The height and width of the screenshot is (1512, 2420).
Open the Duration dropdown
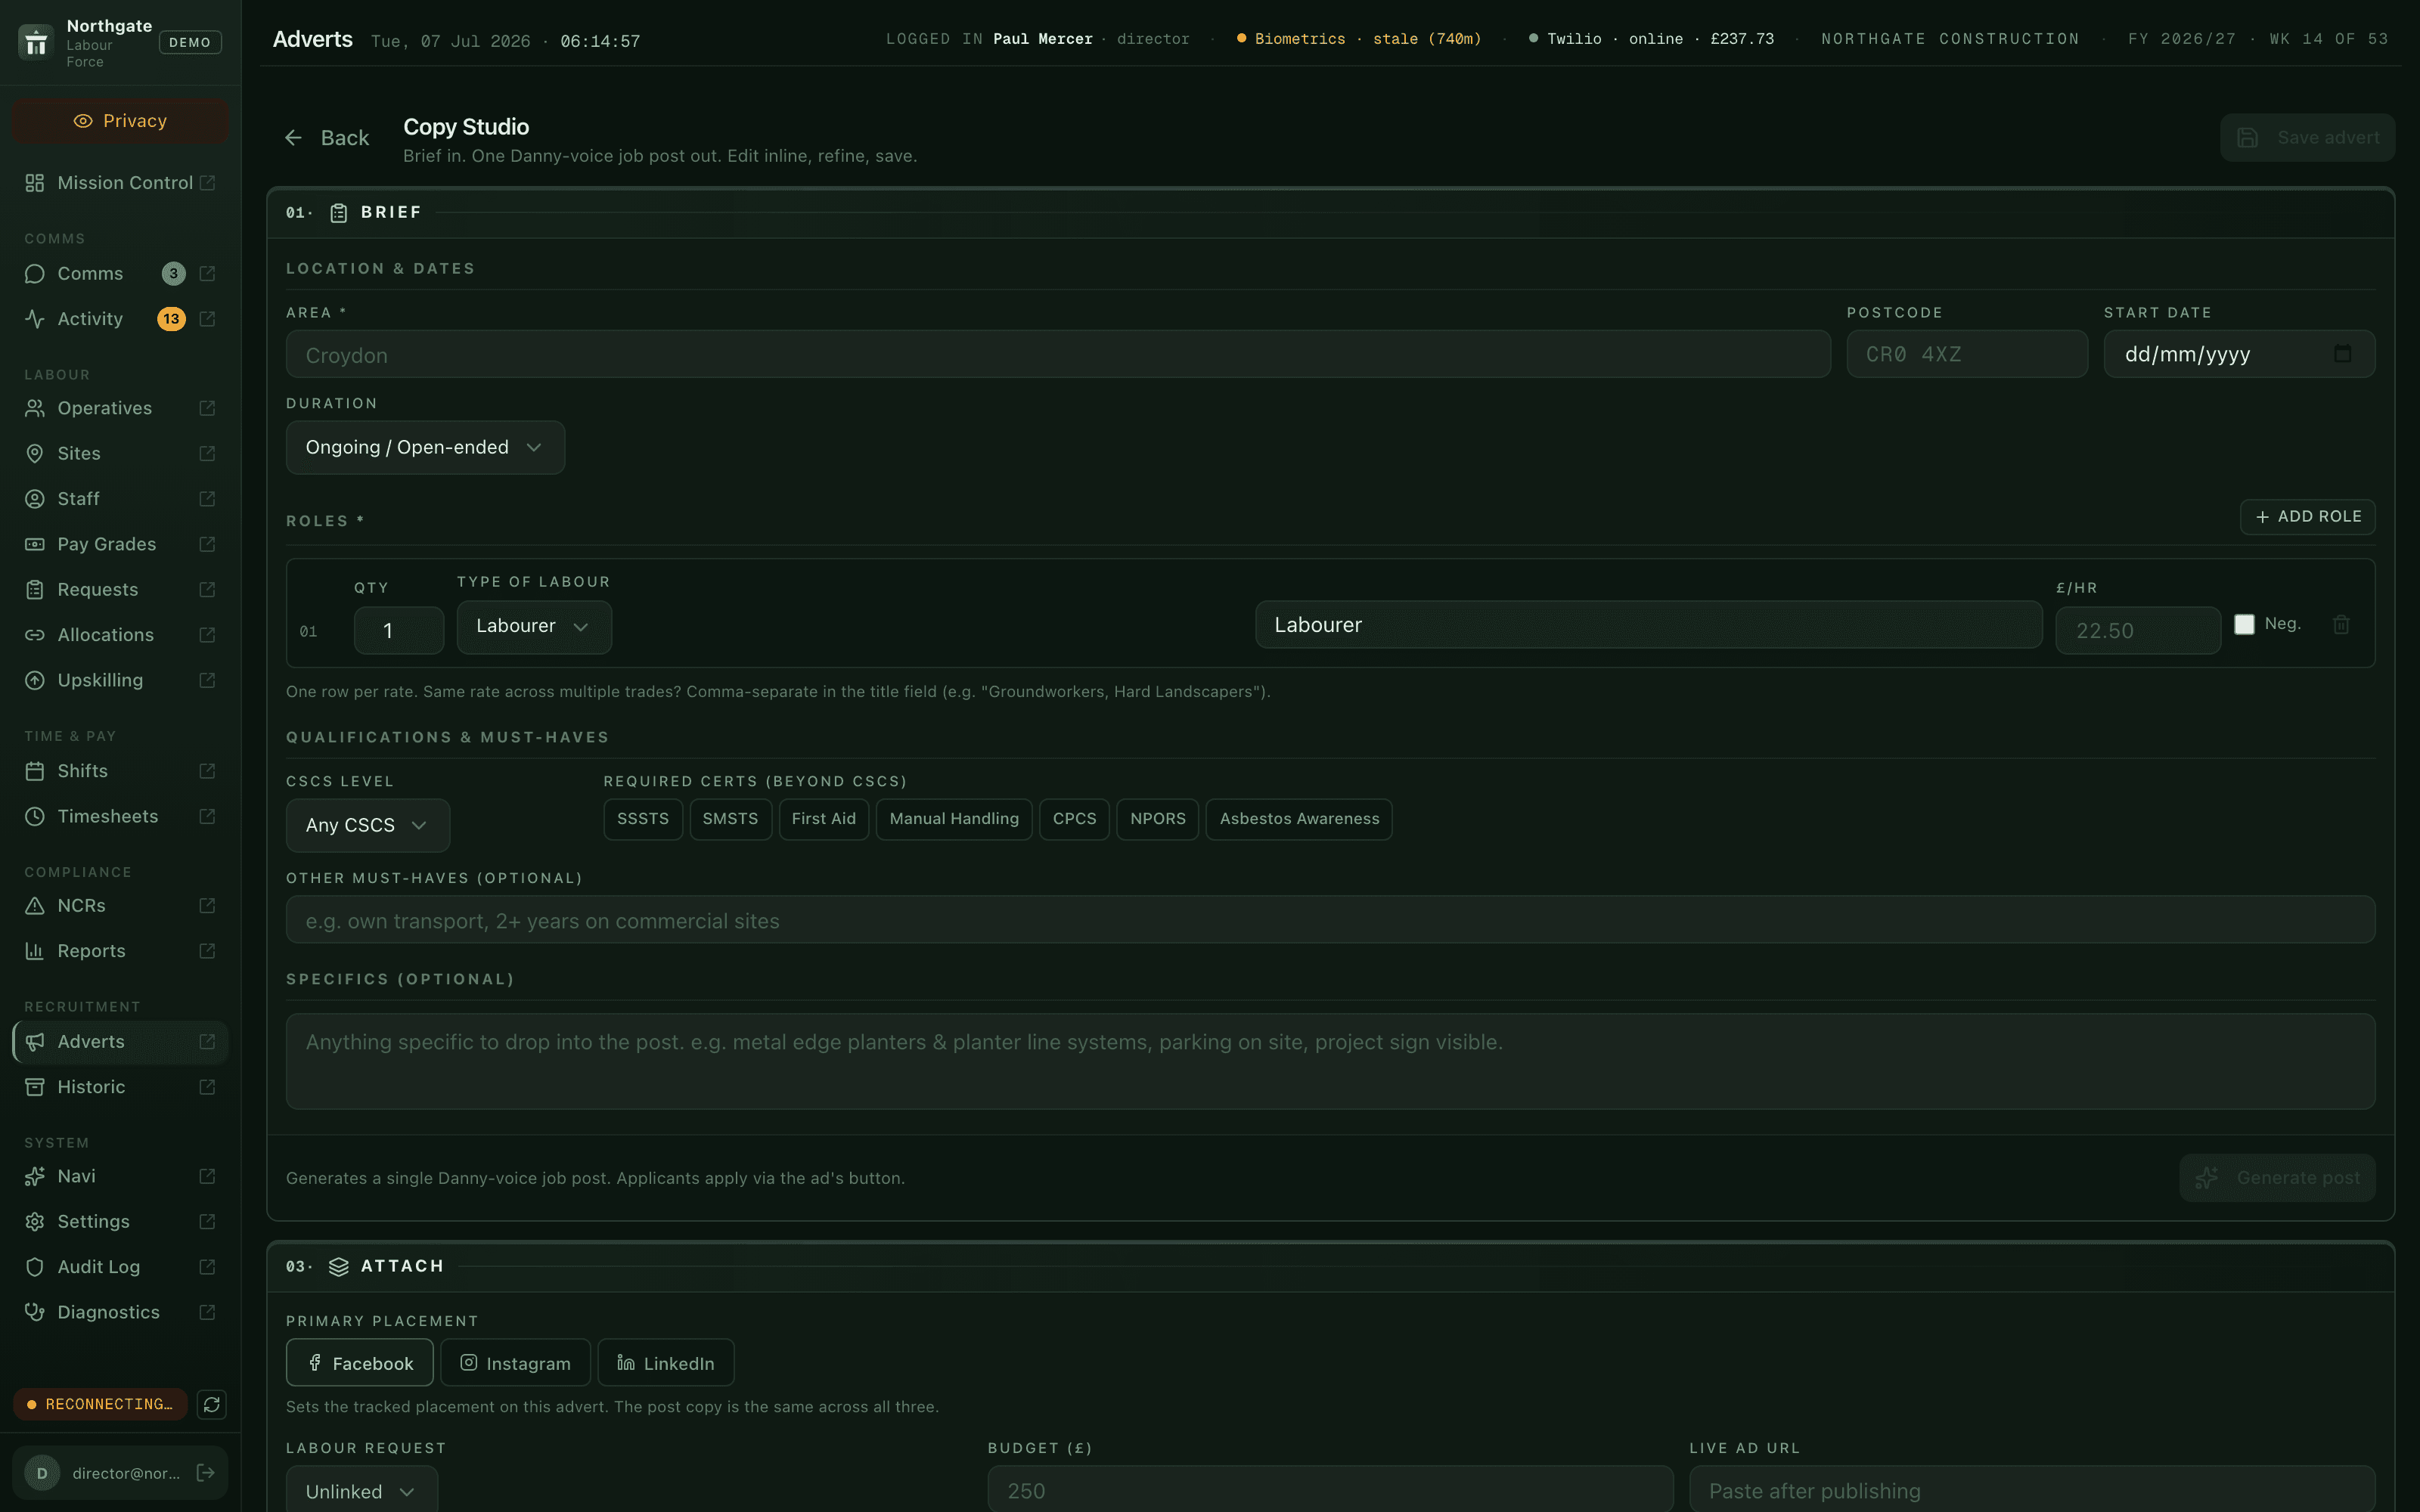click(425, 447)
